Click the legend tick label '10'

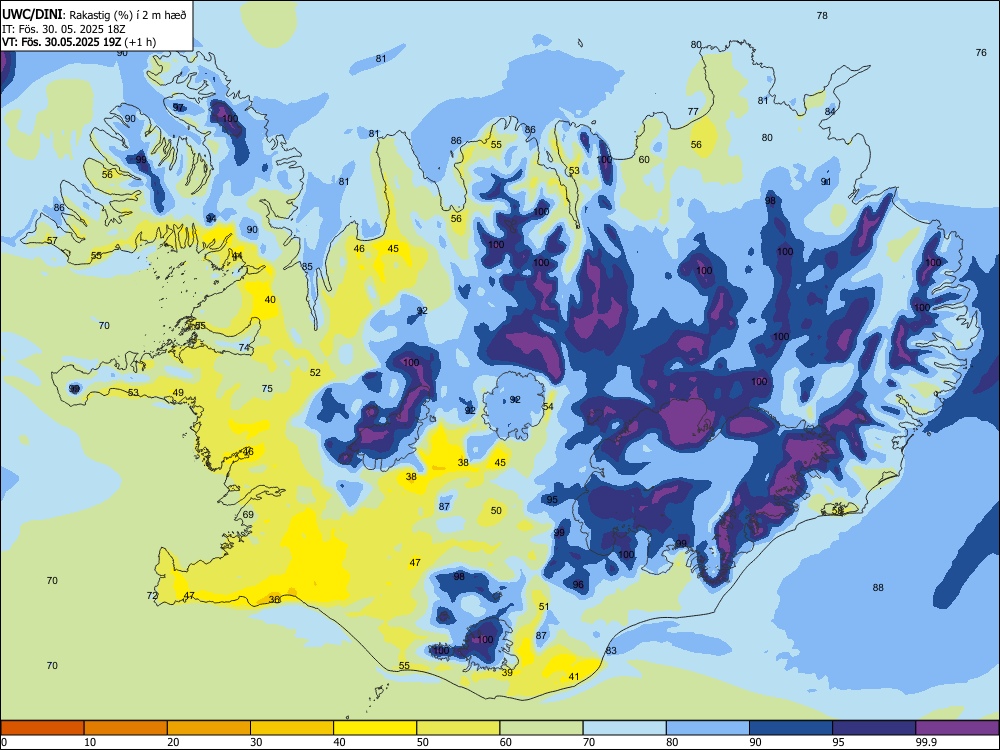90,742
